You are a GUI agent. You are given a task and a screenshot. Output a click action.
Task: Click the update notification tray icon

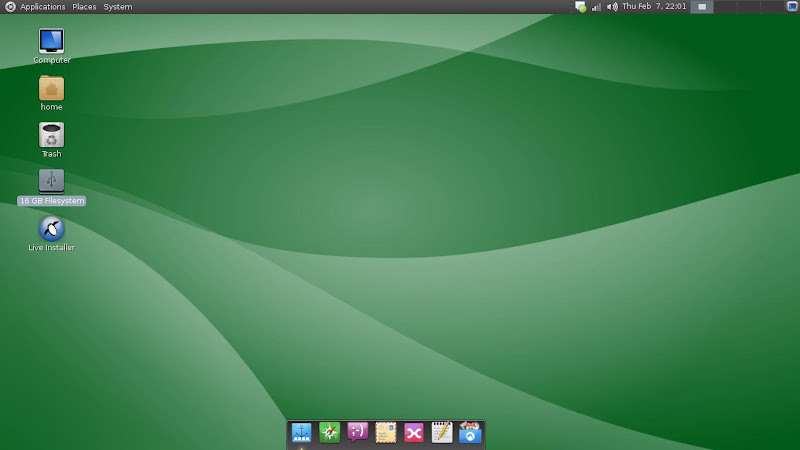pyautogui.click(x=580, y=7)
